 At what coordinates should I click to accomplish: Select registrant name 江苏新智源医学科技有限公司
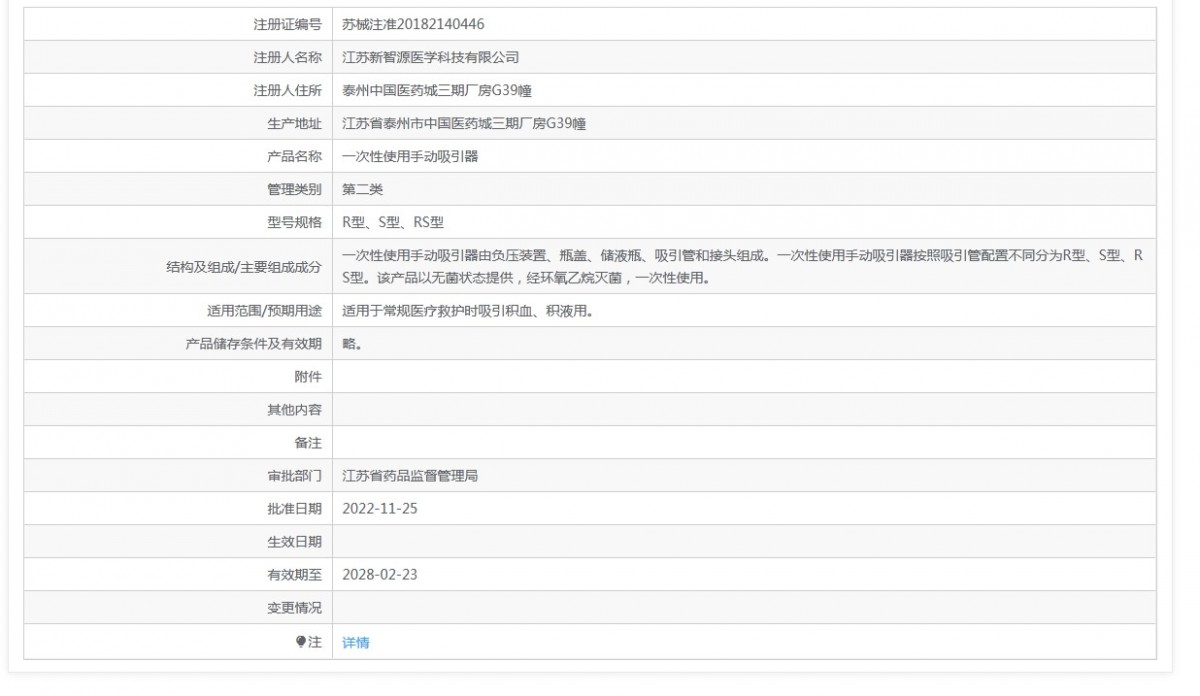click(x=430, y=57)
